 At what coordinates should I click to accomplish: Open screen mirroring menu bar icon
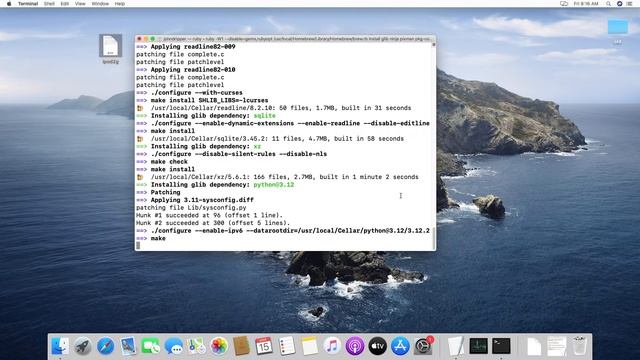[564, 4]
